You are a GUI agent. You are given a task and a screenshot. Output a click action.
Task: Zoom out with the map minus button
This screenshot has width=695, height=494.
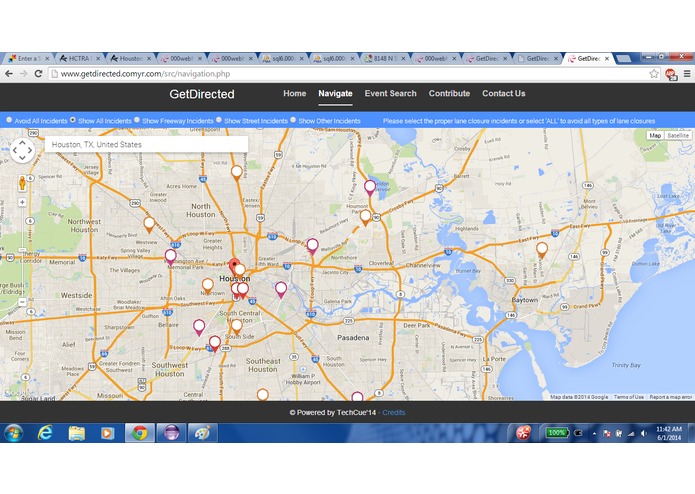22,302
